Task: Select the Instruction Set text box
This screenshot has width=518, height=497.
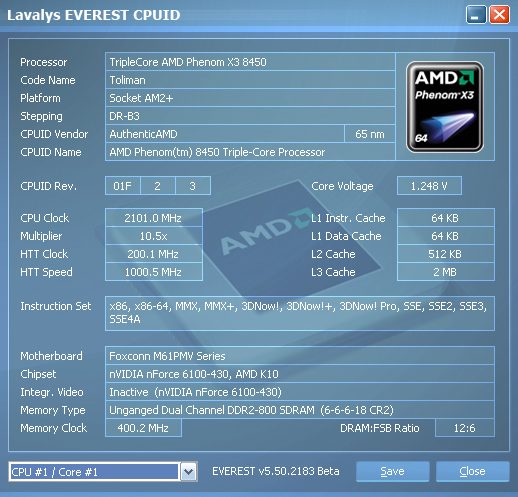Action: [300, 313]
